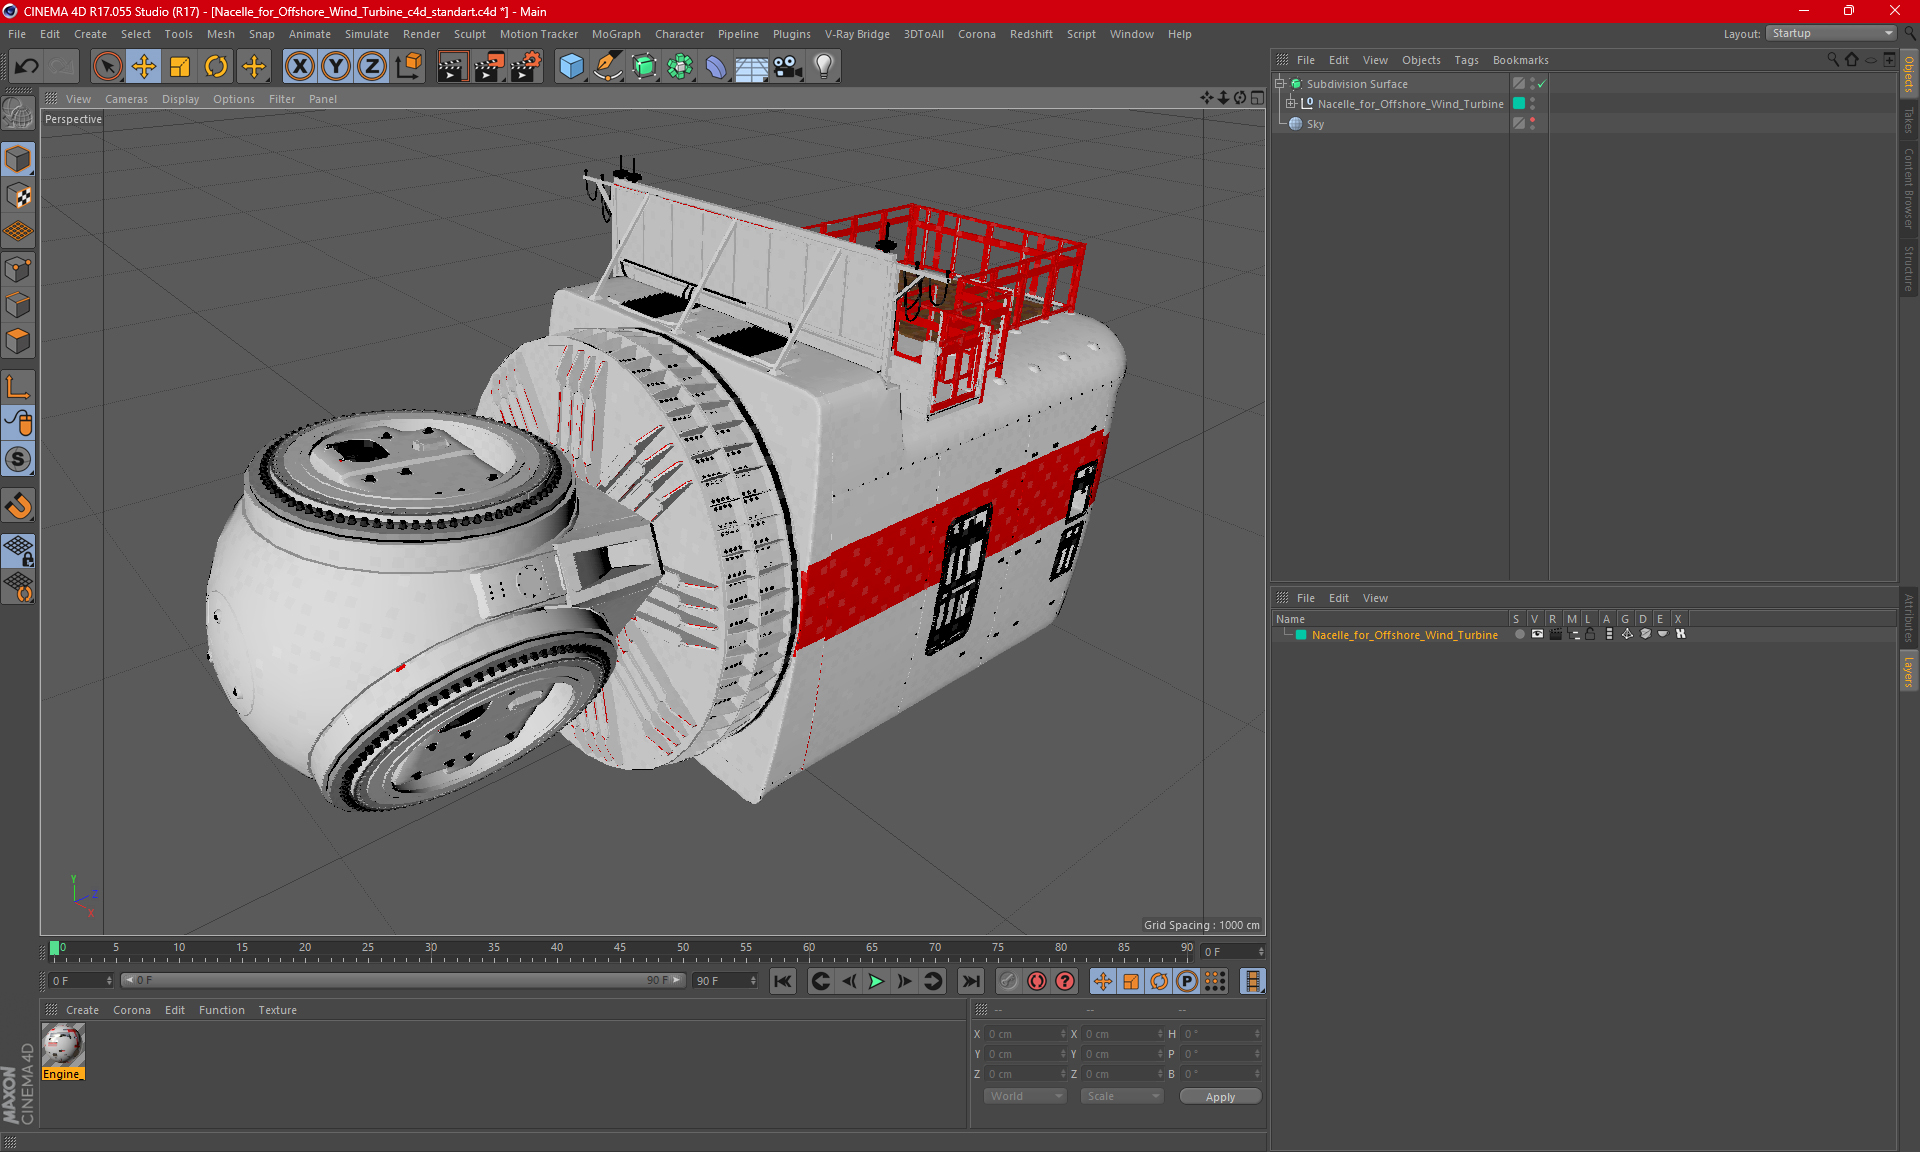Click the X position input field
Viewport: 1920px width, 1152px height.
pyautogui.click(x=1026, y=1034)
